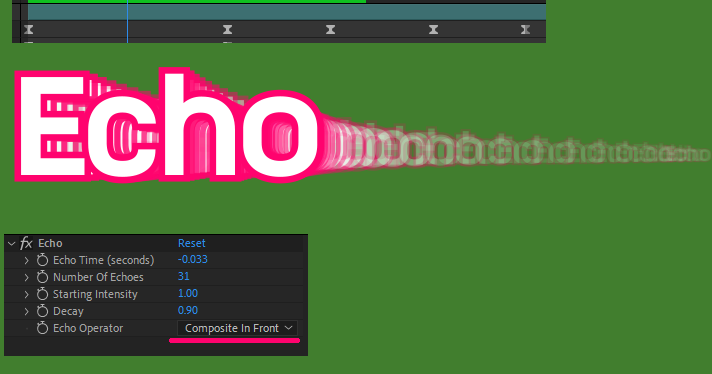Collapse the Echo effect group
The height and width of the screenshot is (374, 712).
pyautogui.click(x=11, y=244)
